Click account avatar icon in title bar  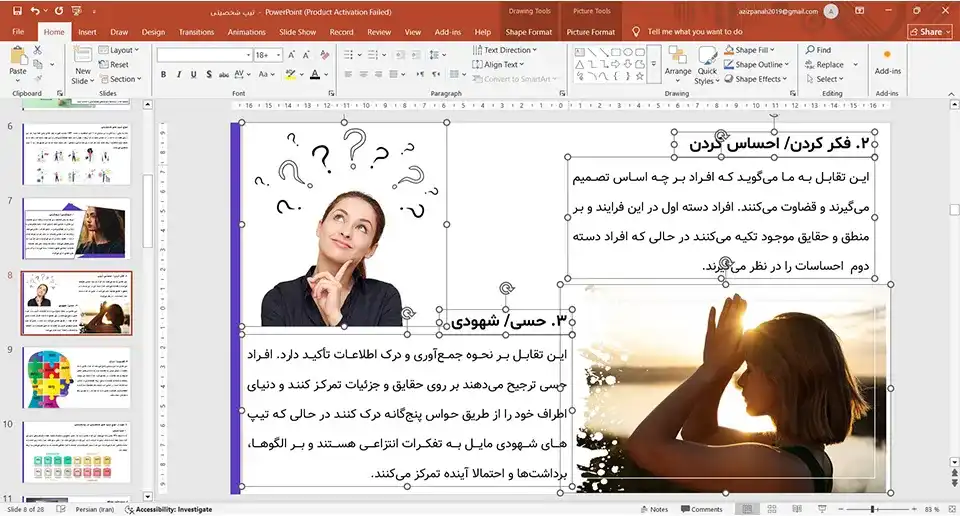(x=831, y=11)
